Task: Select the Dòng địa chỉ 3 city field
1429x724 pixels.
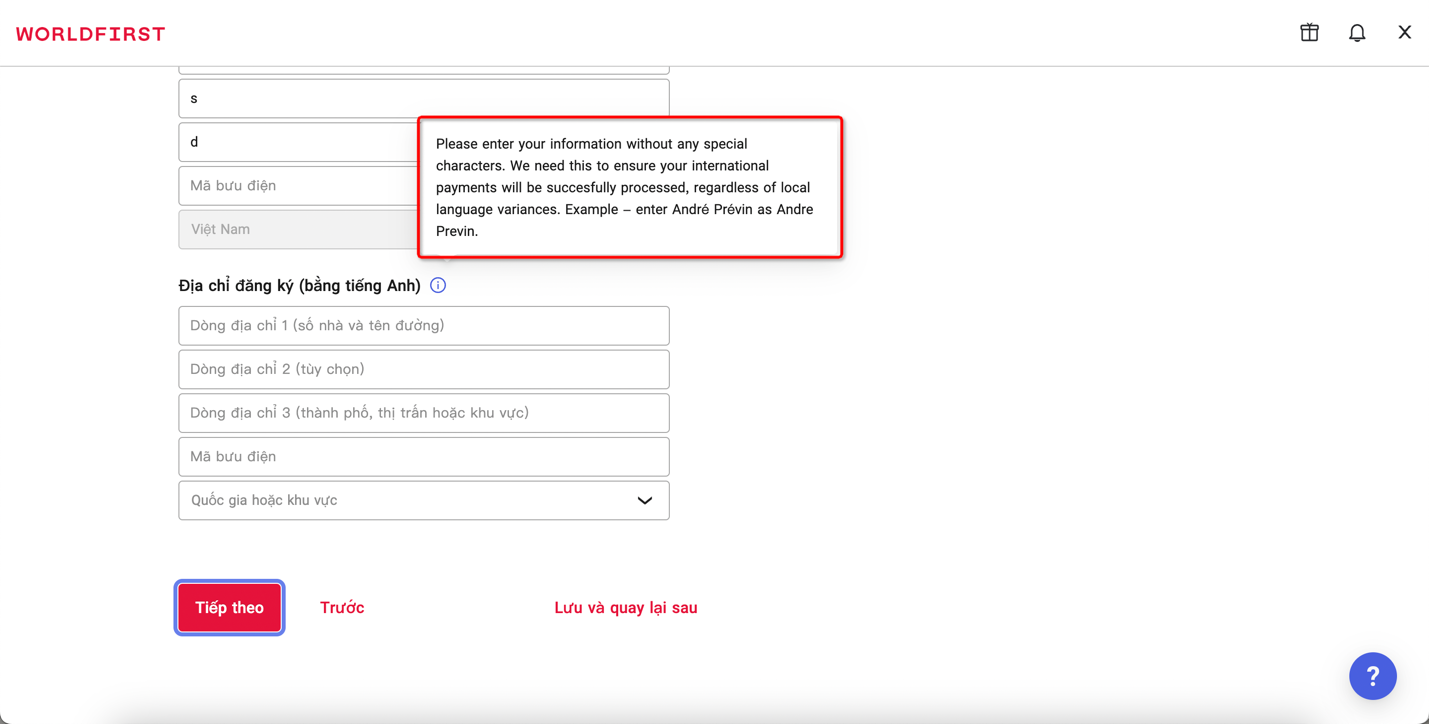Action: (423, 413)
